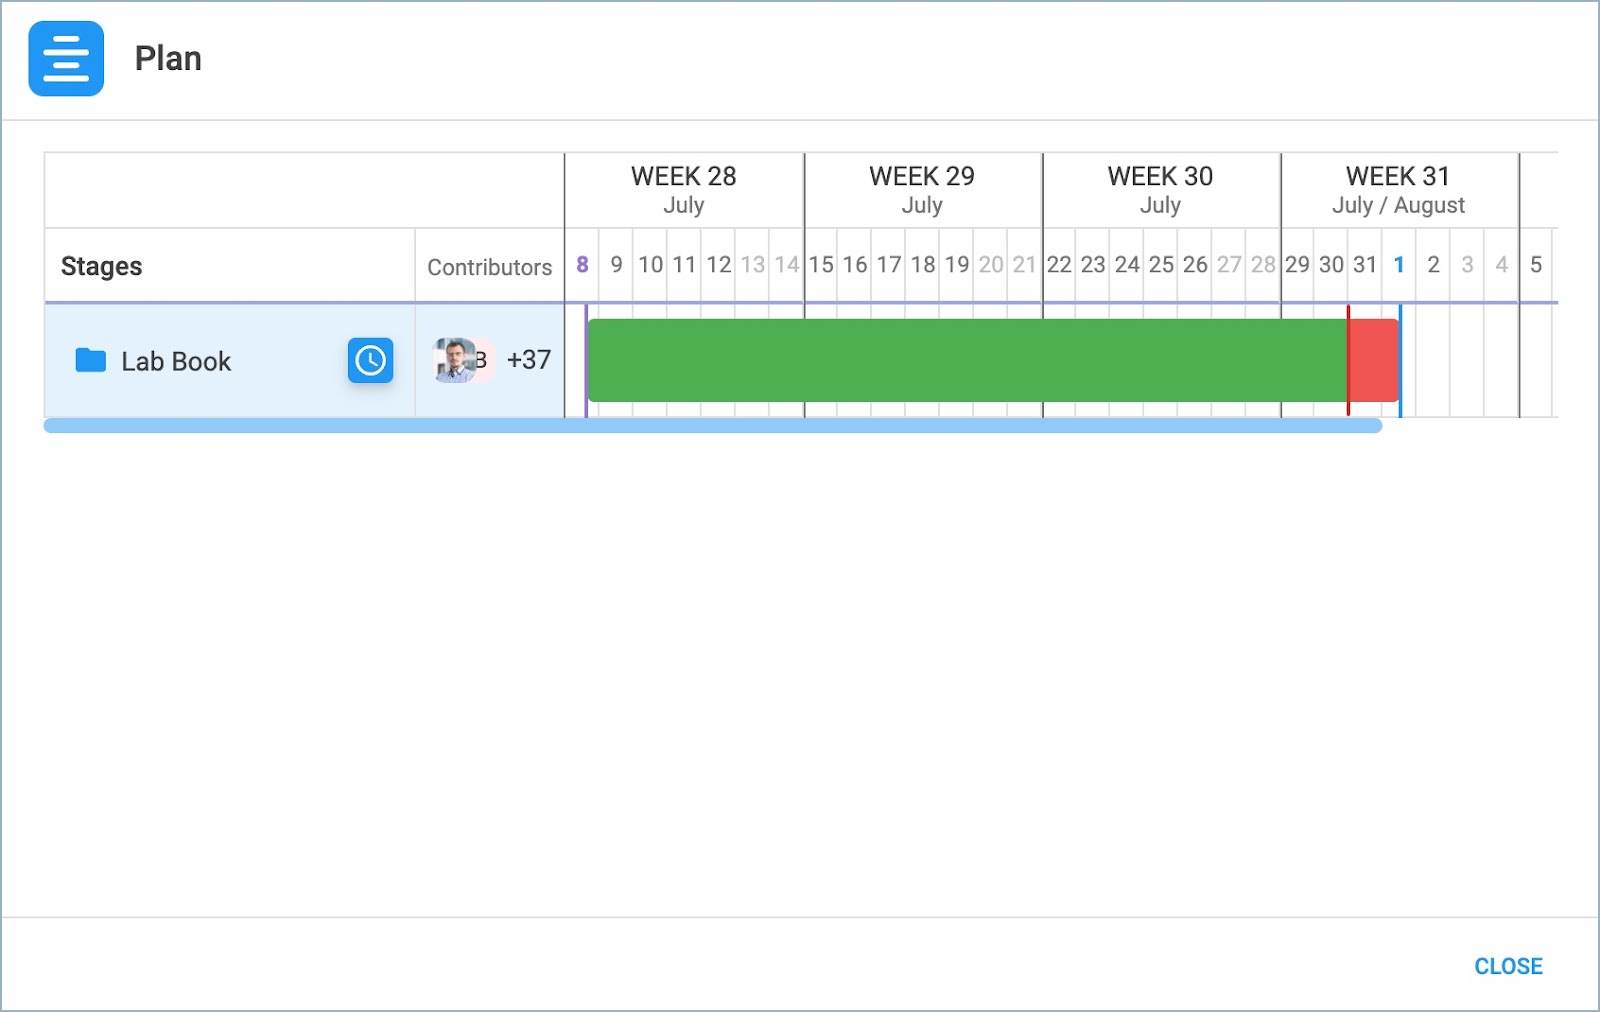Click day 12 in the timeline header
Image resolution: width=1600 pixels, height=1012 pixels.
coord(719,265)
